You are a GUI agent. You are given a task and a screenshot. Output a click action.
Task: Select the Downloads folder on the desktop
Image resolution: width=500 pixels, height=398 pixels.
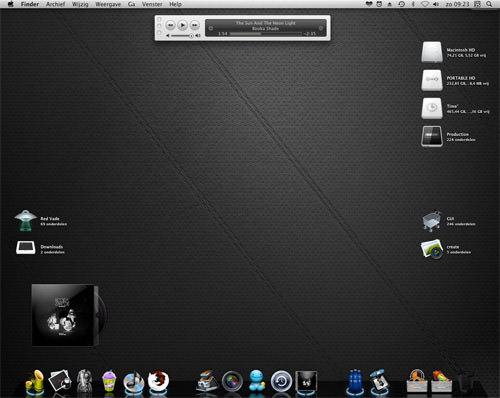(26, 248)
